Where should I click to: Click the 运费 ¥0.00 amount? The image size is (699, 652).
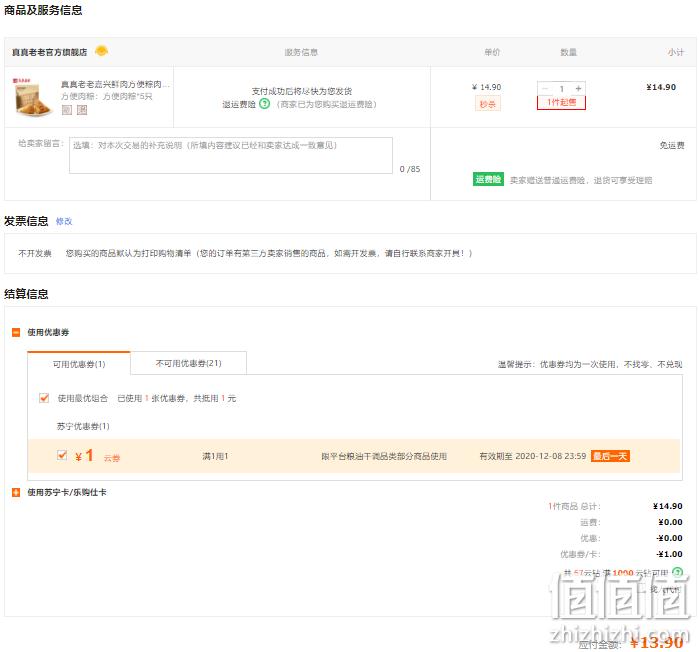670,522
